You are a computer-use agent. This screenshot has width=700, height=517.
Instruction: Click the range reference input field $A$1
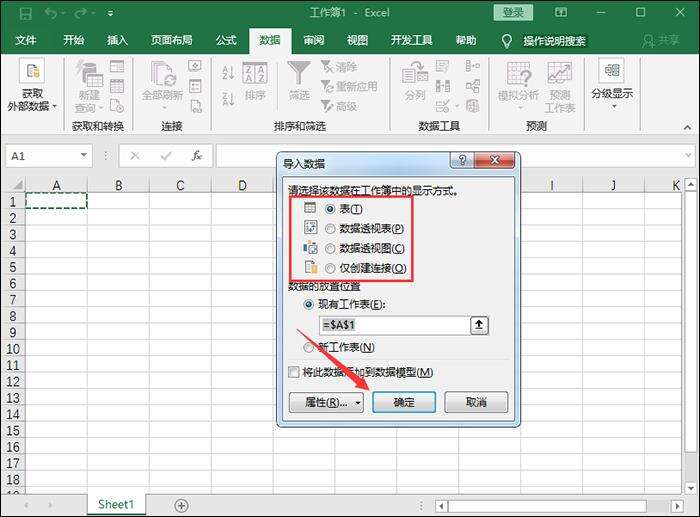click(395, 325)
